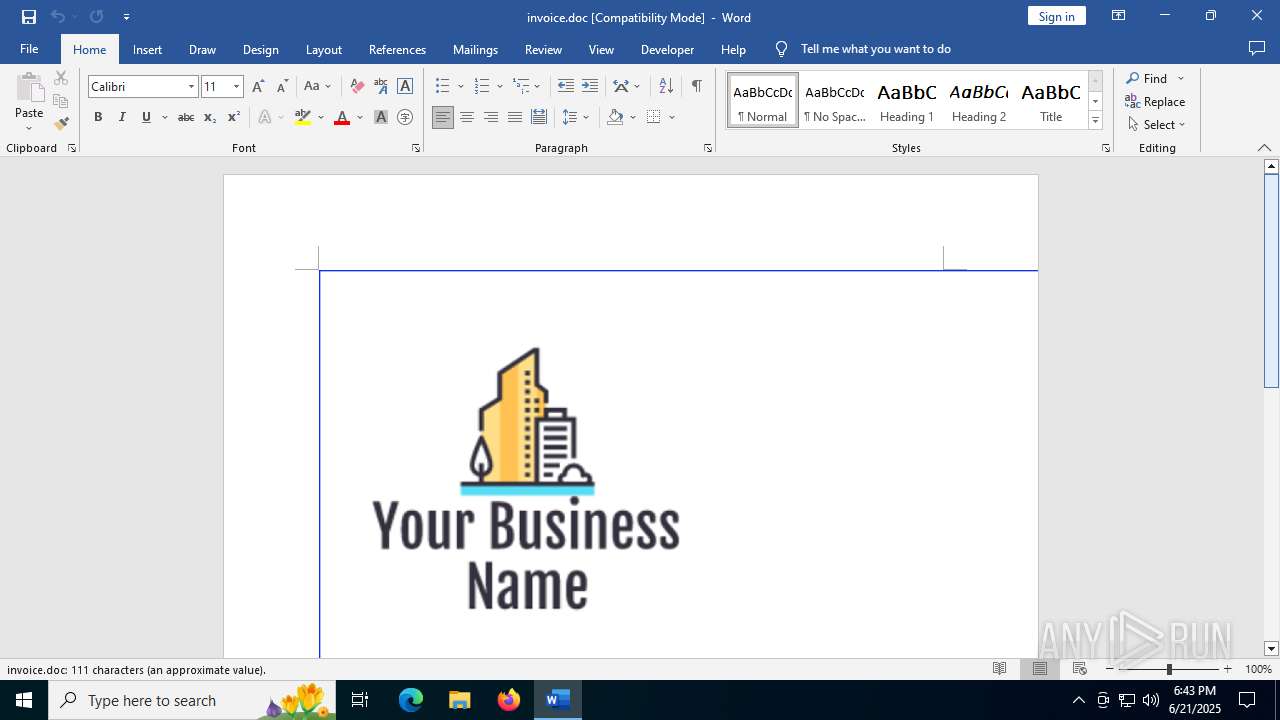Image resolution: width=1280 pixels, height=720 pixels.
Task: Click Ribbon Display Options icon
Action: (1119, 16)
